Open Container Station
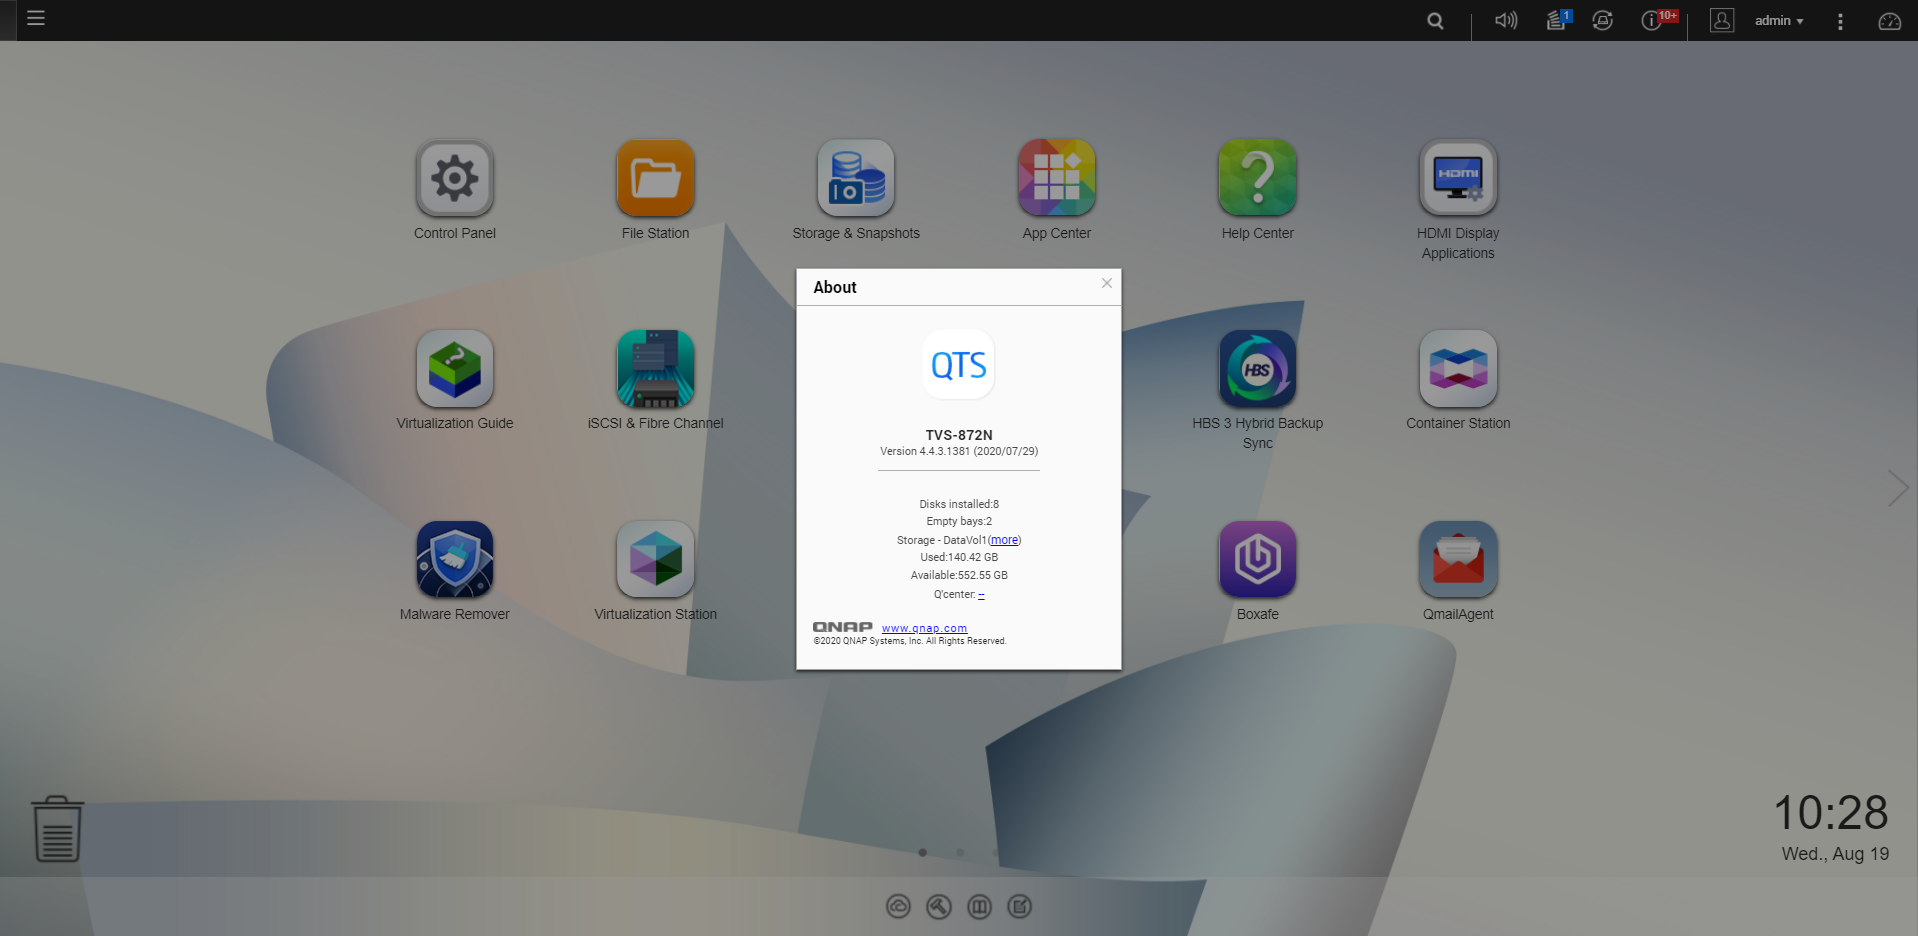 [x=1458, y=369]
